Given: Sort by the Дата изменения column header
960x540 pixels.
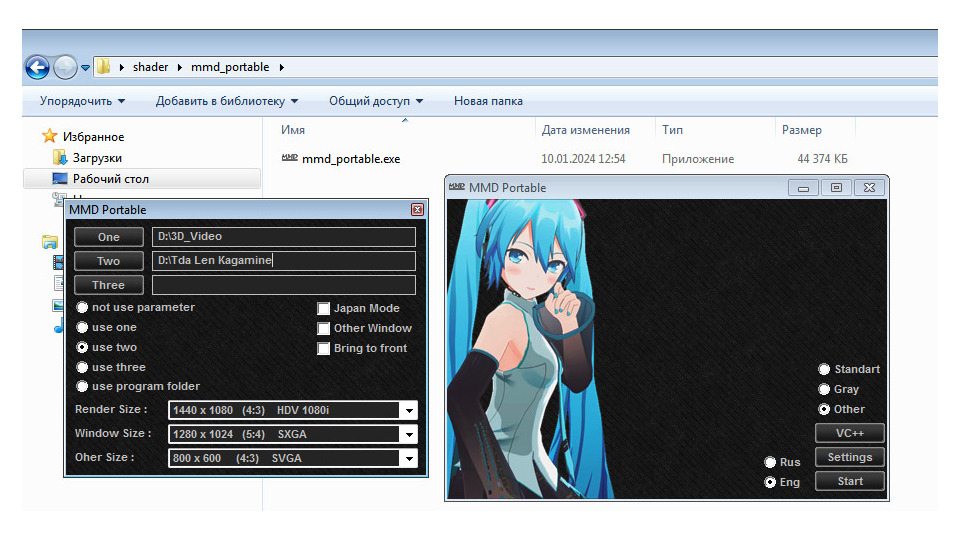Looking at the screenshot, I should [585, 130].
